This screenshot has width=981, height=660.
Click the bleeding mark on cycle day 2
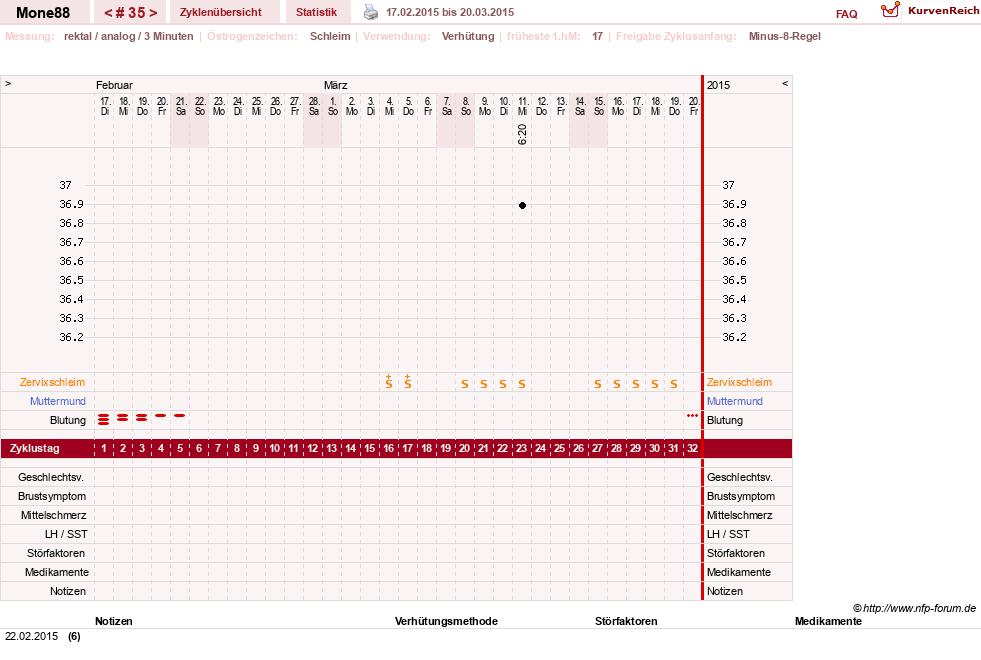123,417
